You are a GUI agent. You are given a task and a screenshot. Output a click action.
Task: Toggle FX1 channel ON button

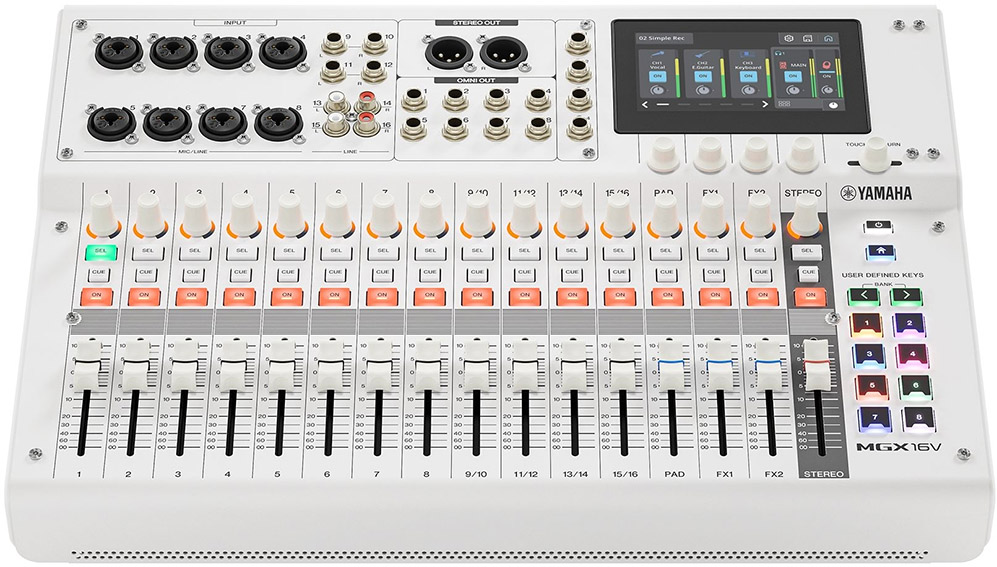715,296
